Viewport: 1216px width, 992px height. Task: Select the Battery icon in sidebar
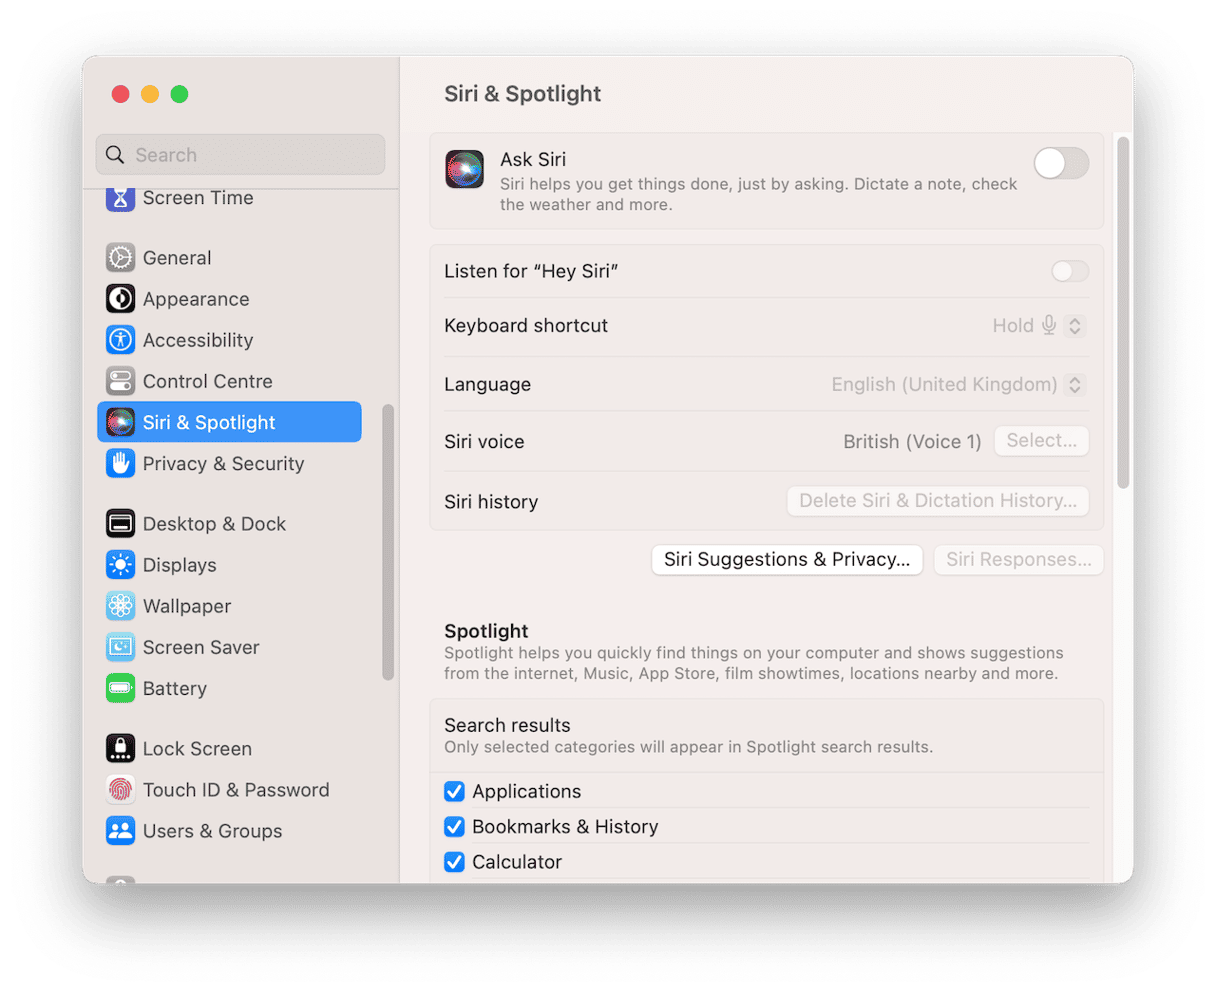tap(119, 688)
